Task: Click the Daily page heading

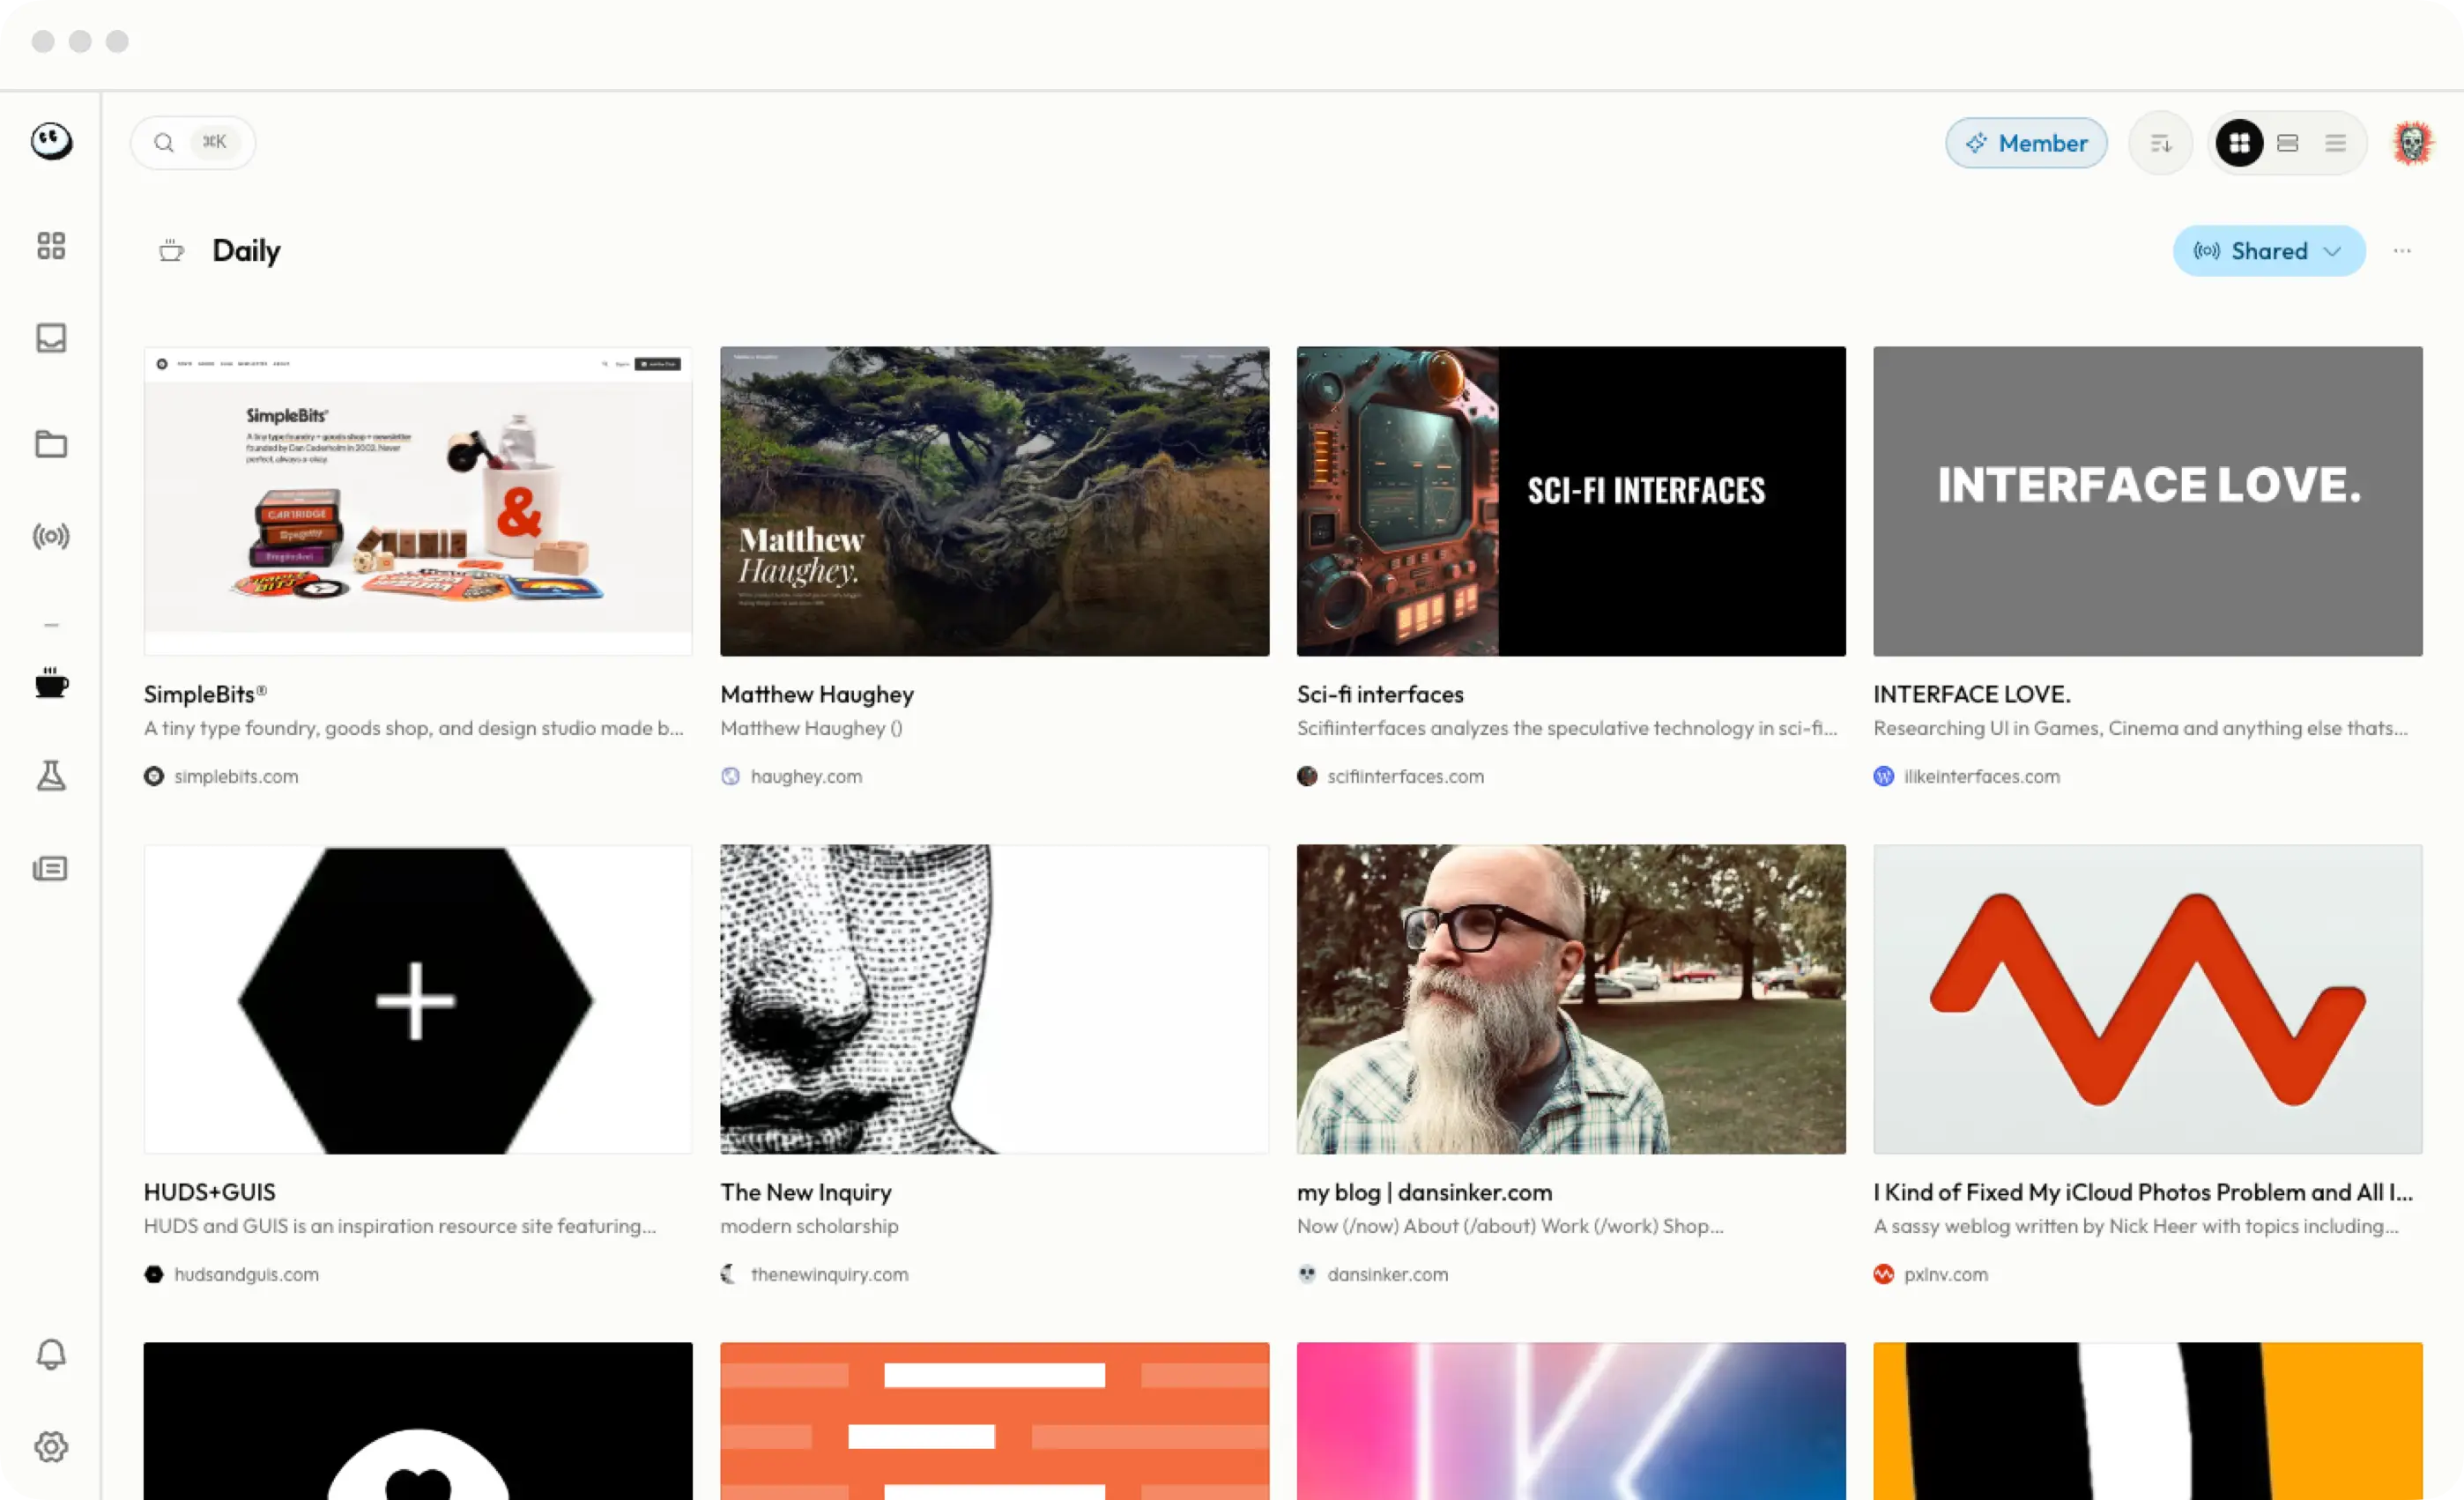Action: (246, 250)
